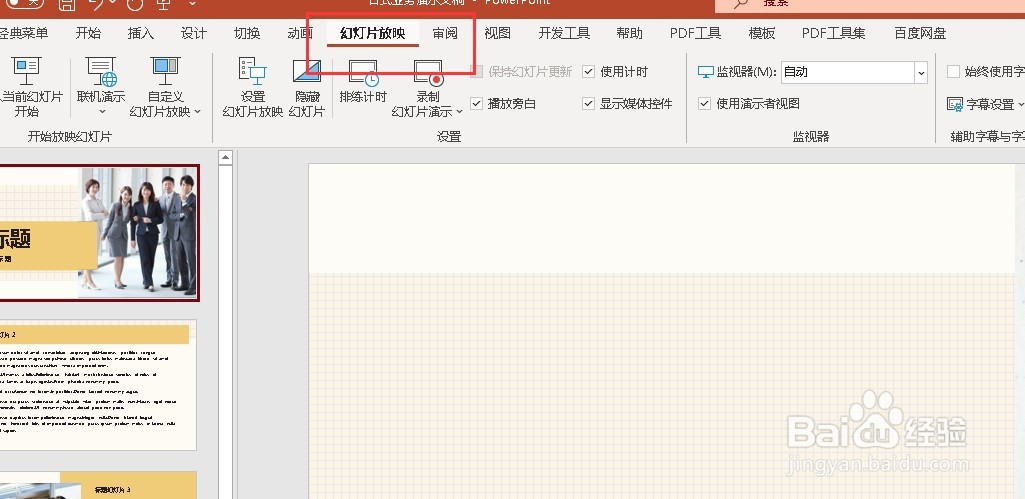Image resolution: width=1025 pixels, height=499 pixels.
Task: Select the 动画 animations tab
Action: [x=300, y=33]
